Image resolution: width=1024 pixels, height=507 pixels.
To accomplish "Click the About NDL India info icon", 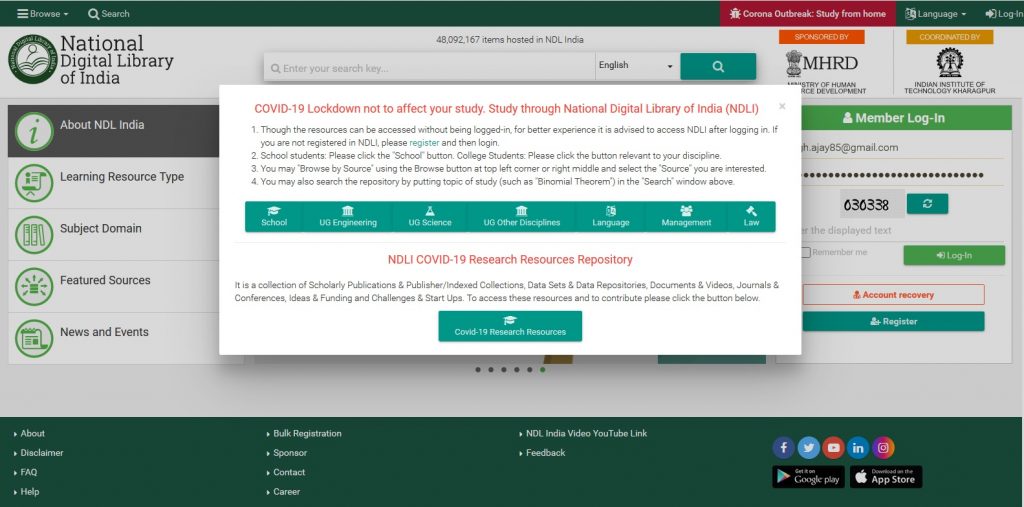I will [33, 131].
